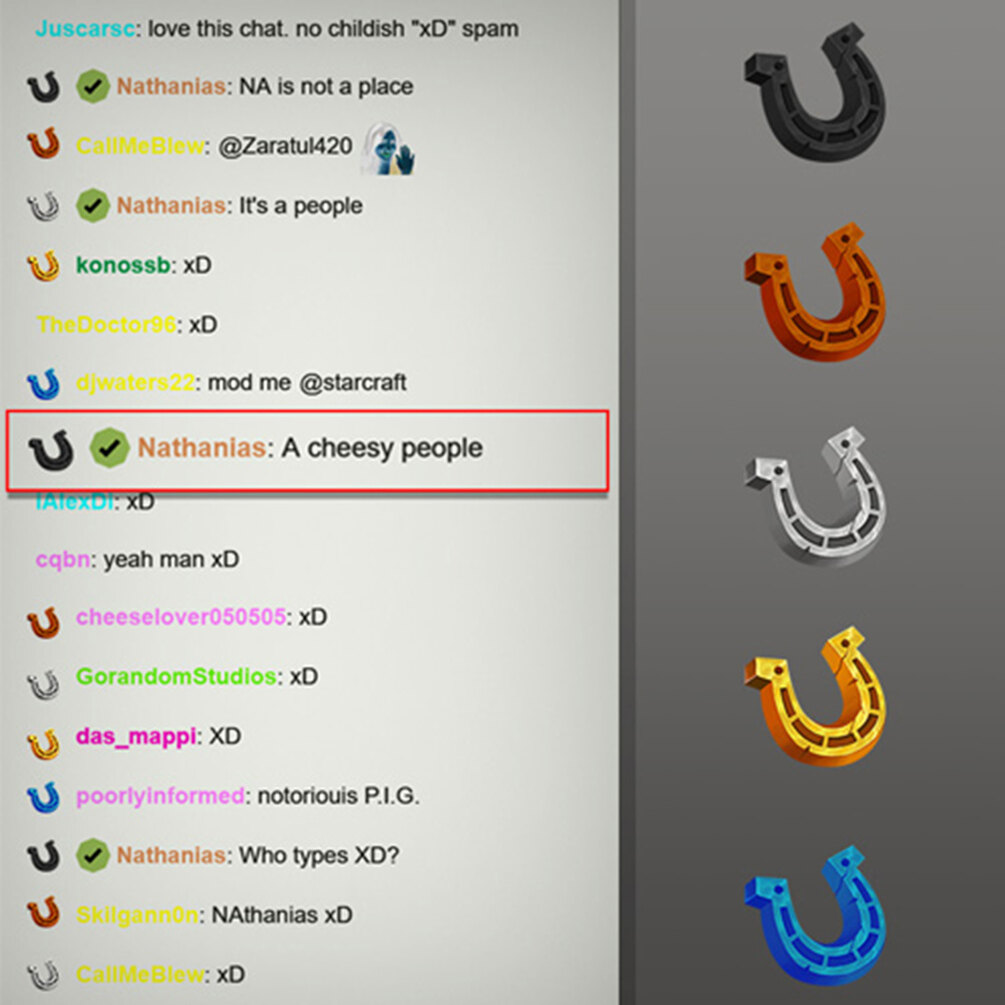The image size is (1005, 1005).
Task: Click the large black horseshoe badge
Action: click(815, 93)
